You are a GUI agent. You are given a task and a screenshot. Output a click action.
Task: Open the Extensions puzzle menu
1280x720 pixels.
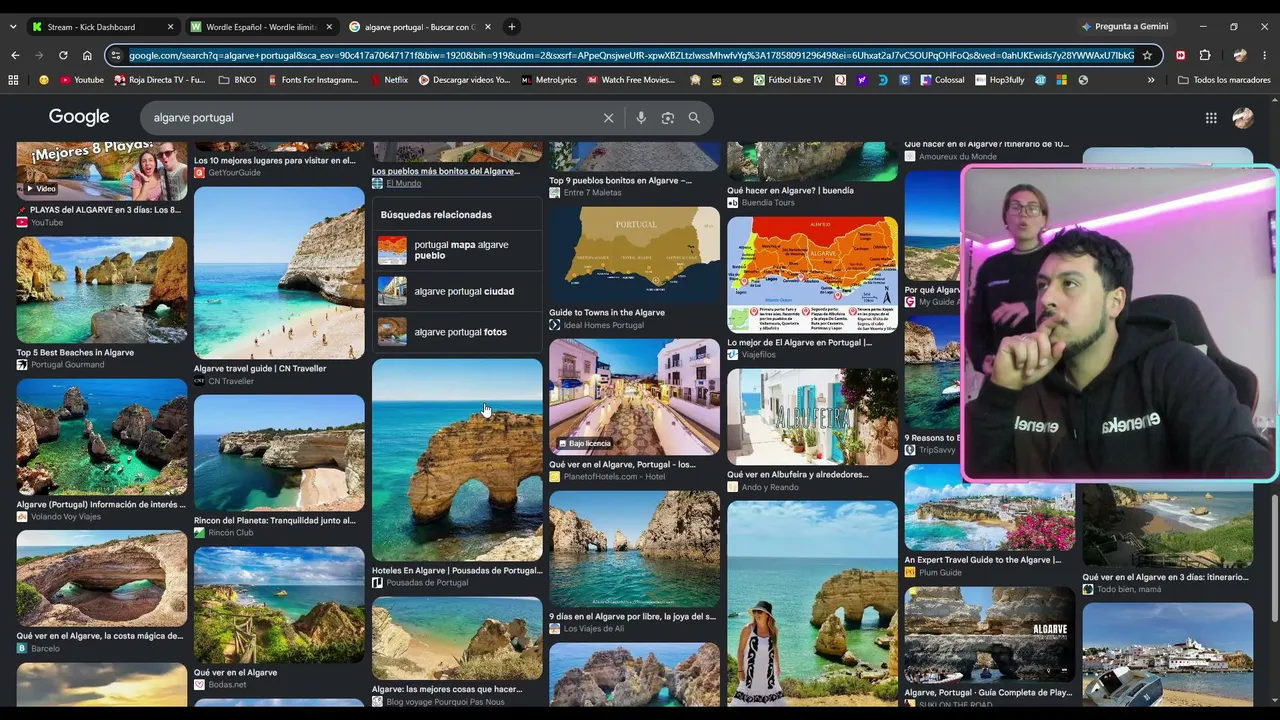(1205, 55)
